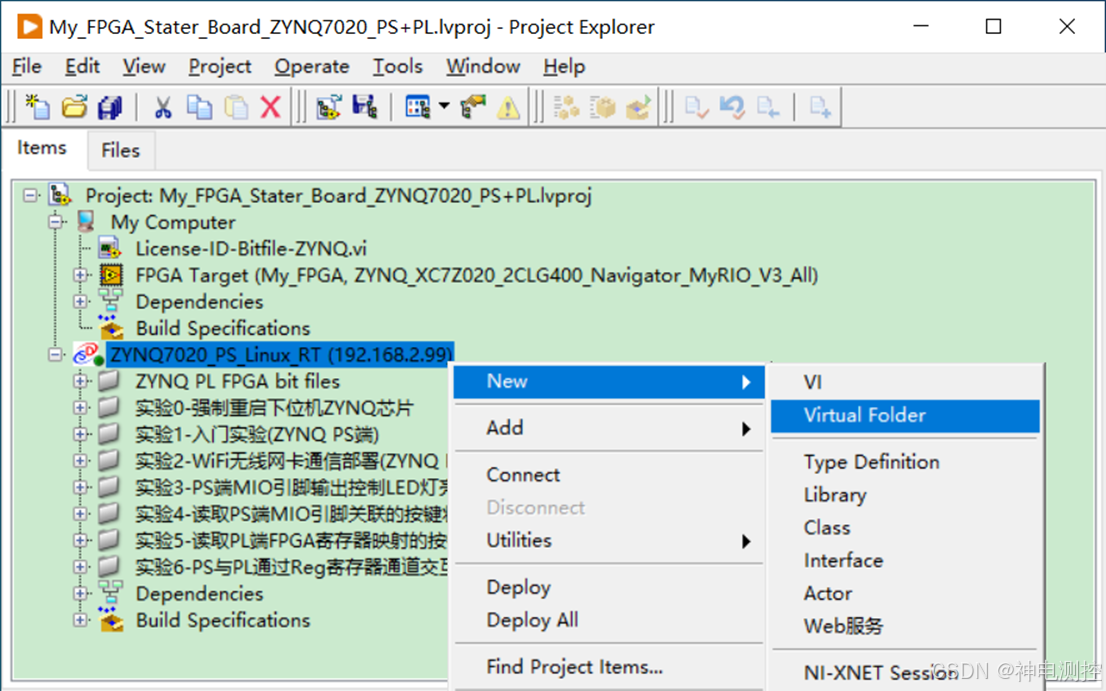Click the ZYNQ7020_PS_Linux_RT target icon
The width and height of the screenshot is (1106, 691).
tap(87, 354)
